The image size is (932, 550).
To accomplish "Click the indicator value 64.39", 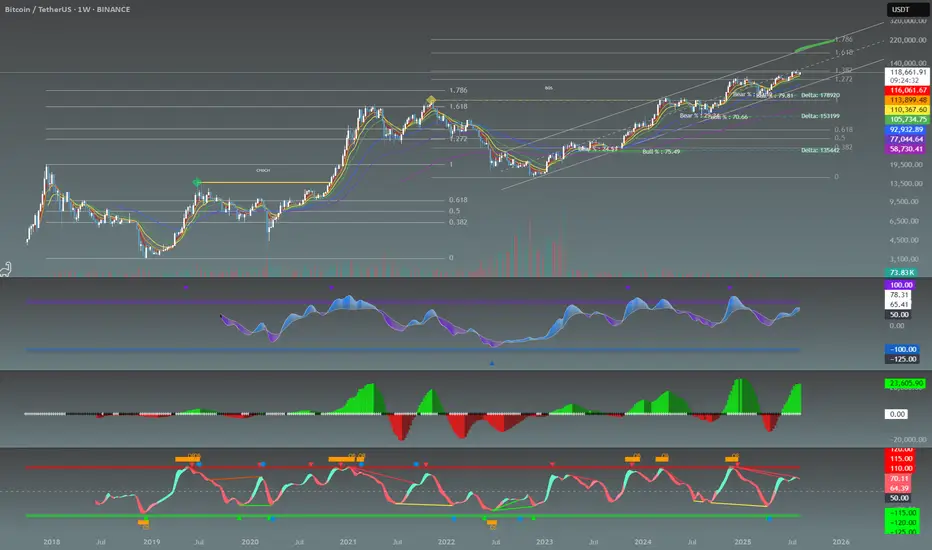I will point(899,488).
